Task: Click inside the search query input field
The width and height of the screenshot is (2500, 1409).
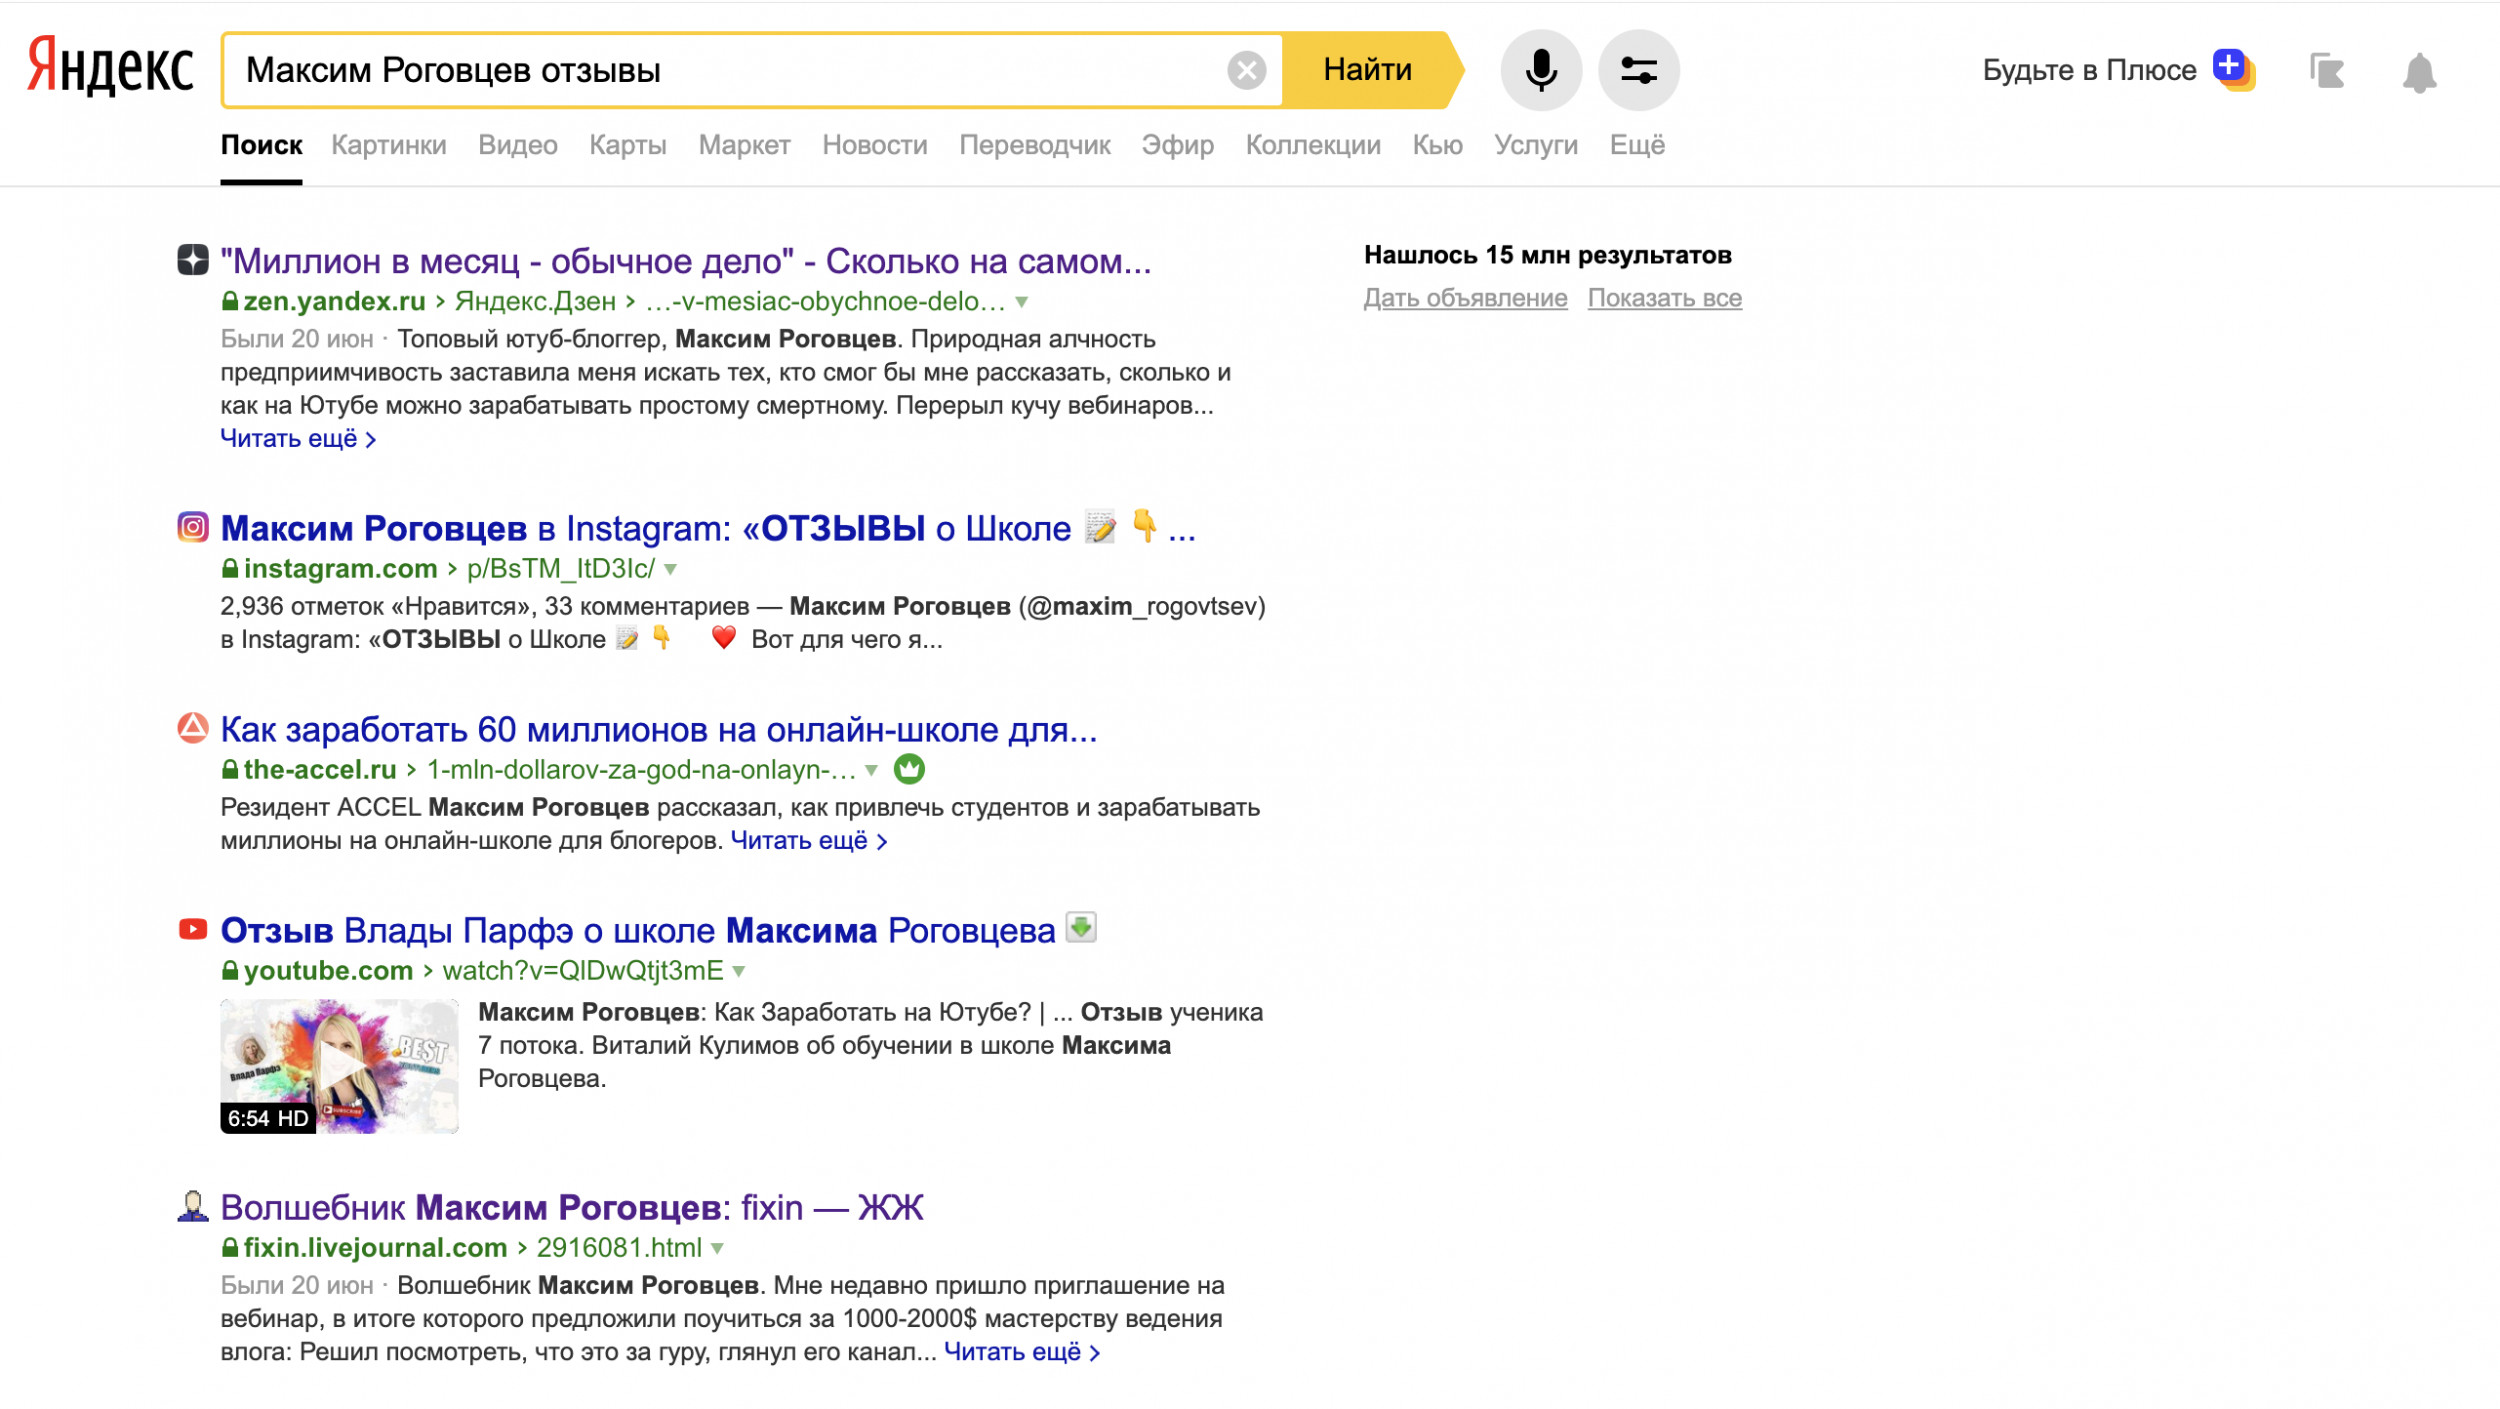Action: click(x=720, y=70)
